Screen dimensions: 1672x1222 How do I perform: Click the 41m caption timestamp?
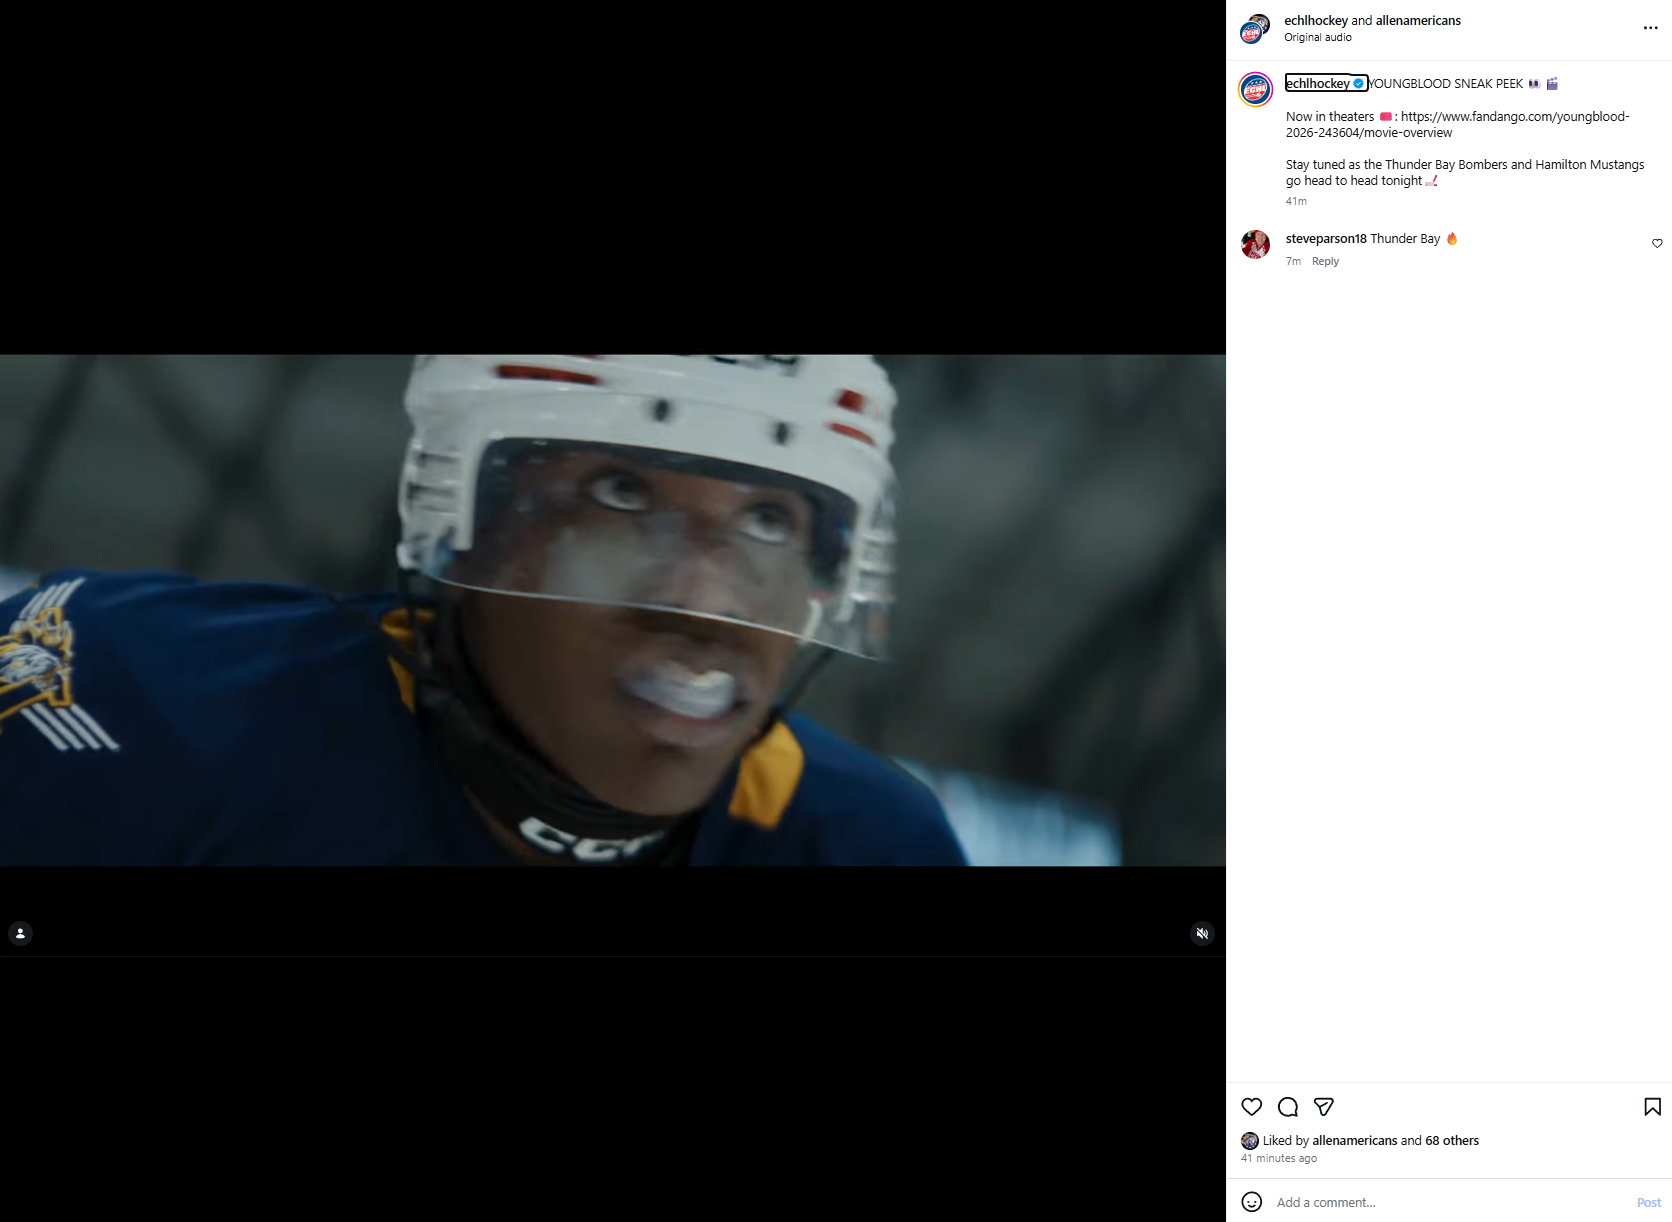[1296, 201]
